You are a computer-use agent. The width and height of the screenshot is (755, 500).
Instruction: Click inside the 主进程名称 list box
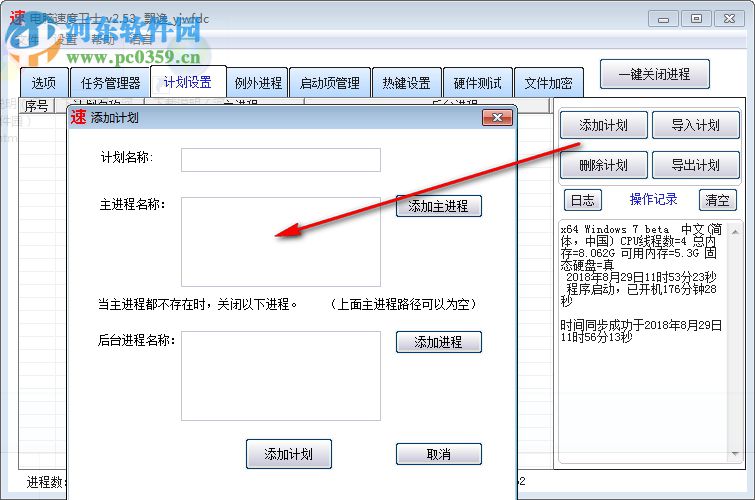point(281,242)
